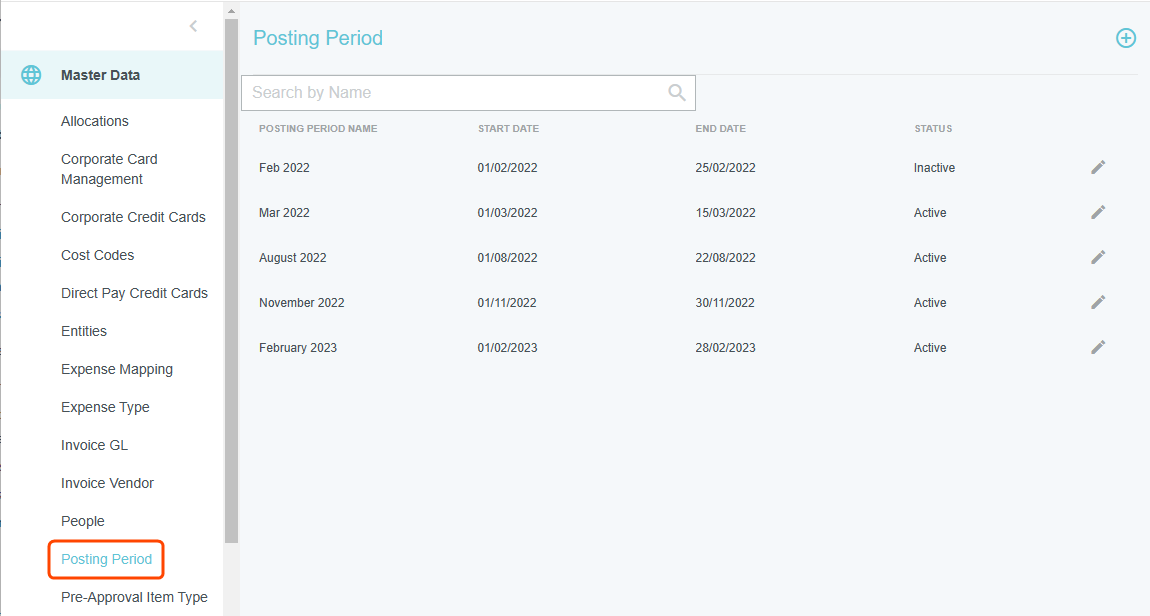Click pencil icon for August 2022 row
1150x616 pixels.
(1098, 257)
